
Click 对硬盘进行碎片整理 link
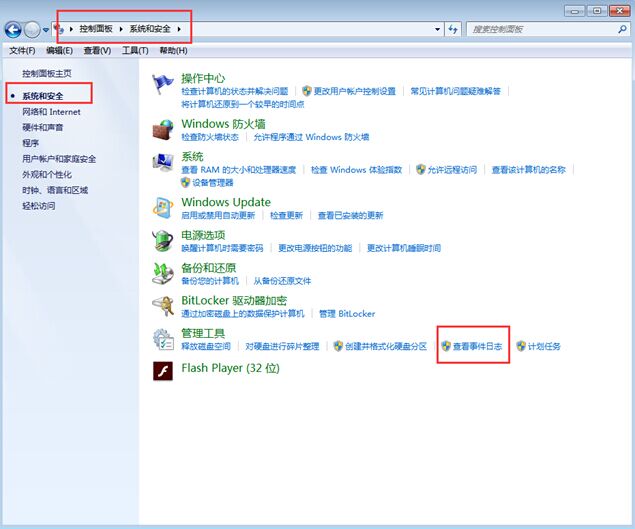coord(282,346)
